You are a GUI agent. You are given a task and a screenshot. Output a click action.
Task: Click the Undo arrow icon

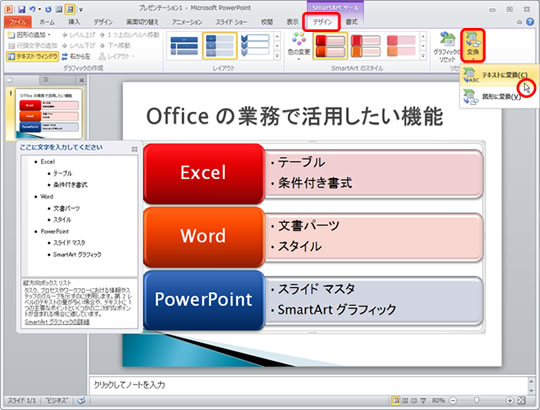32,9
